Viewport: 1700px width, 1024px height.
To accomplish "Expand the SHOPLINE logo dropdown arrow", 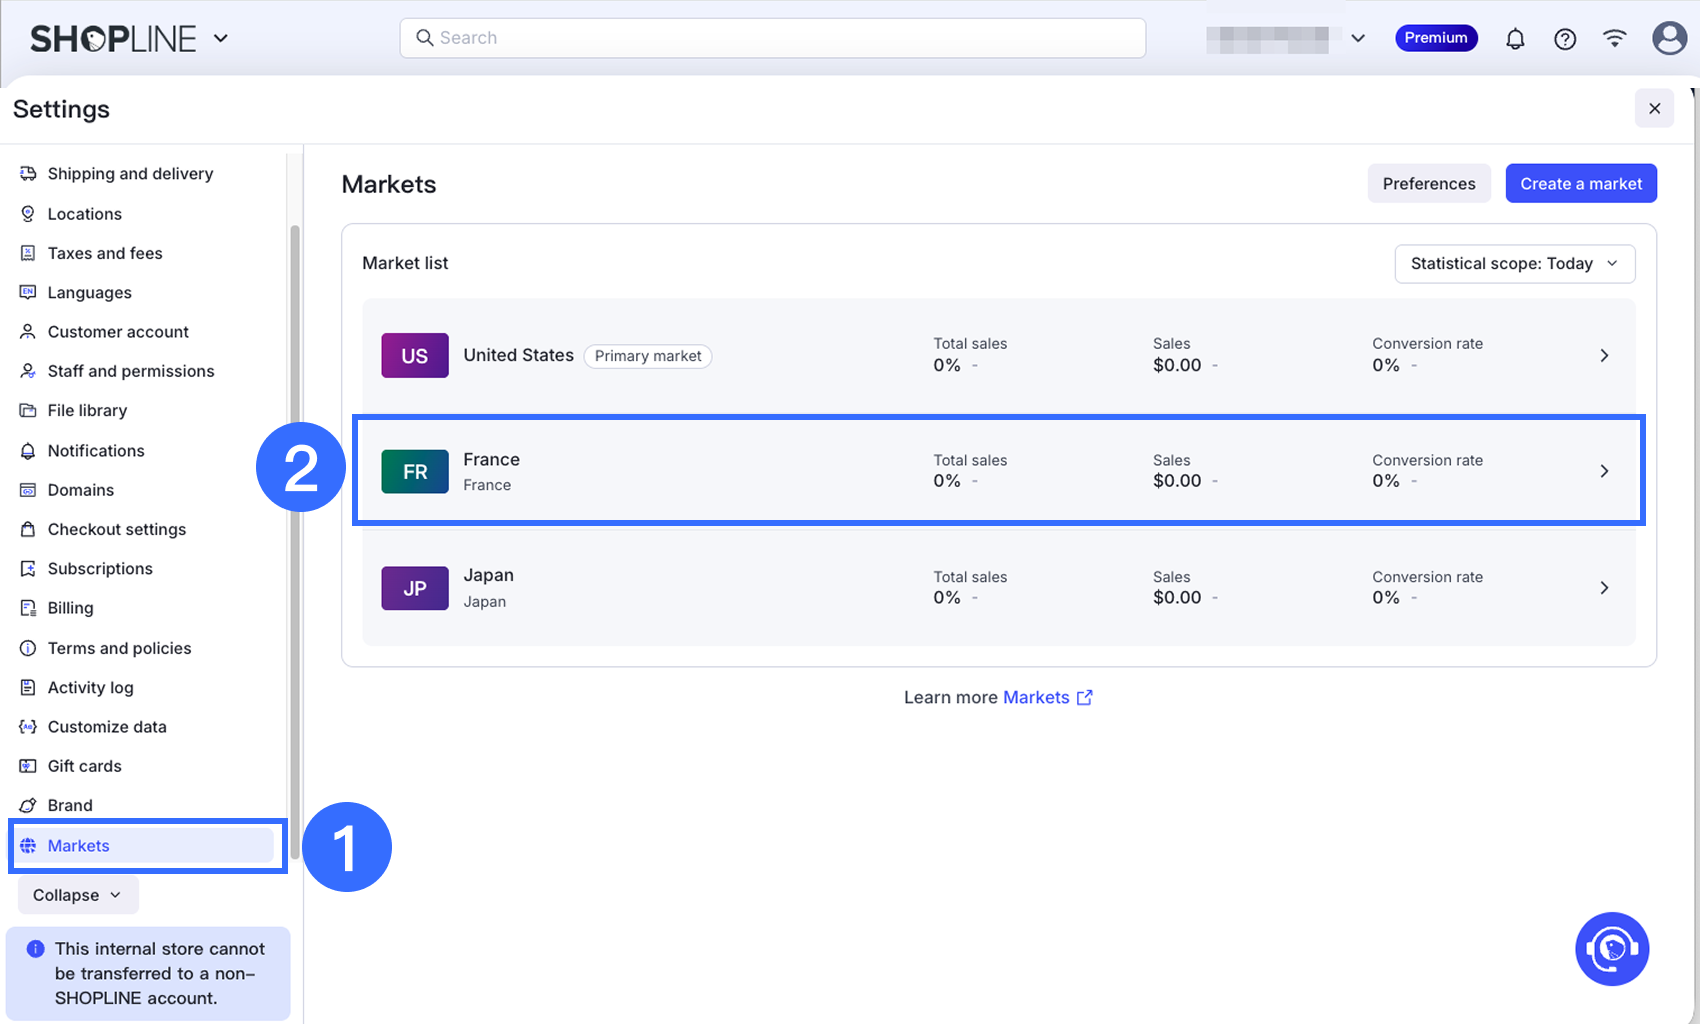I will (x=221, y=39).
